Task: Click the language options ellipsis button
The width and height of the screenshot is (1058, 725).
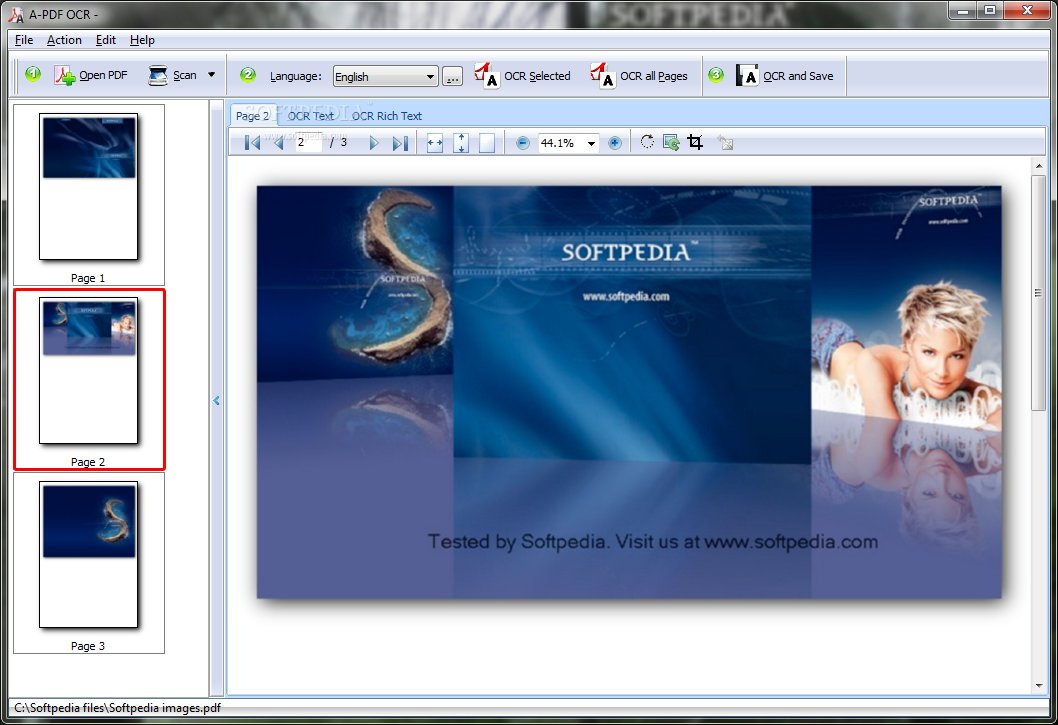Action: [x=452, y=76]
